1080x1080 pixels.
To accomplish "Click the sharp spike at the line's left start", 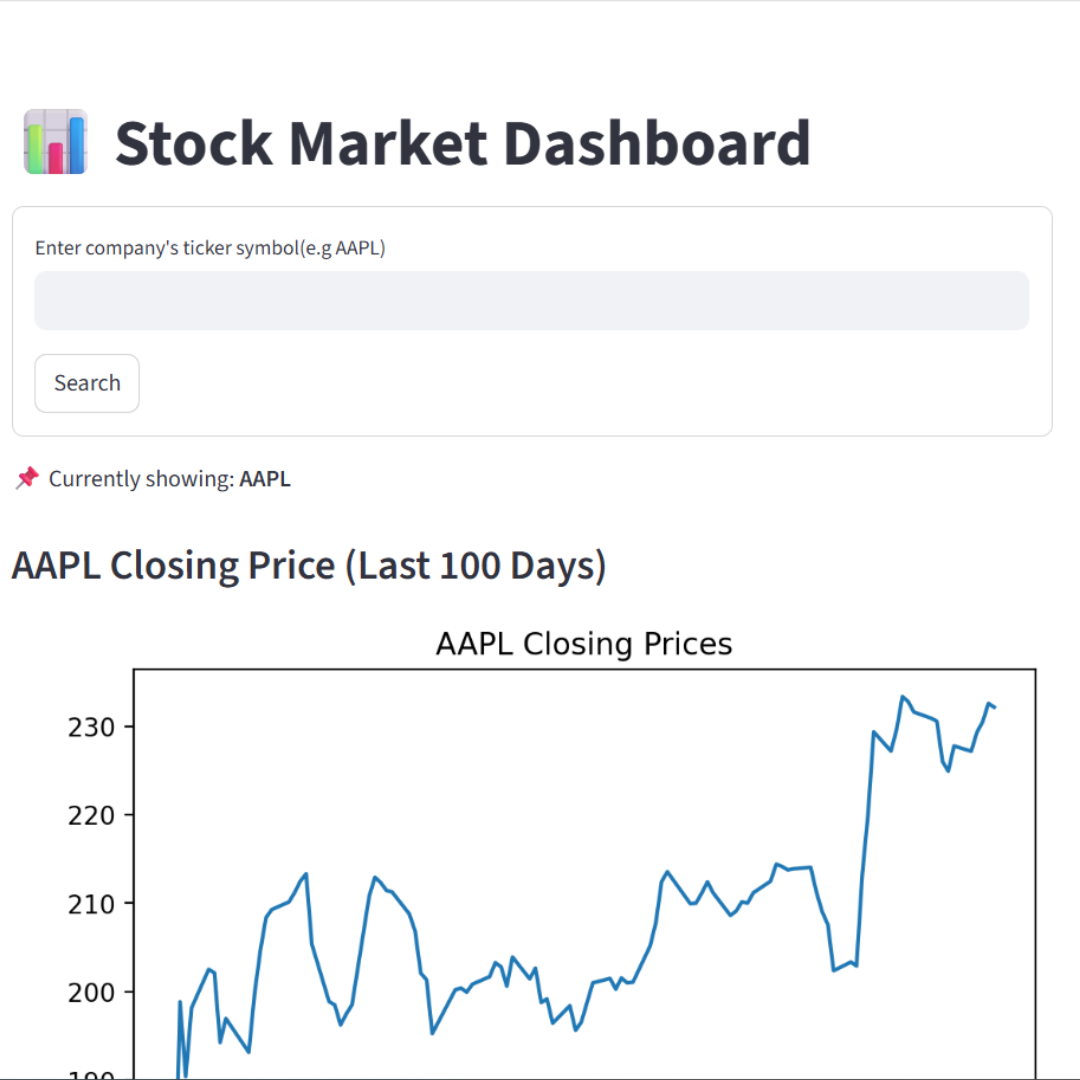I will pyautogui.click(x=181, y=1001).
